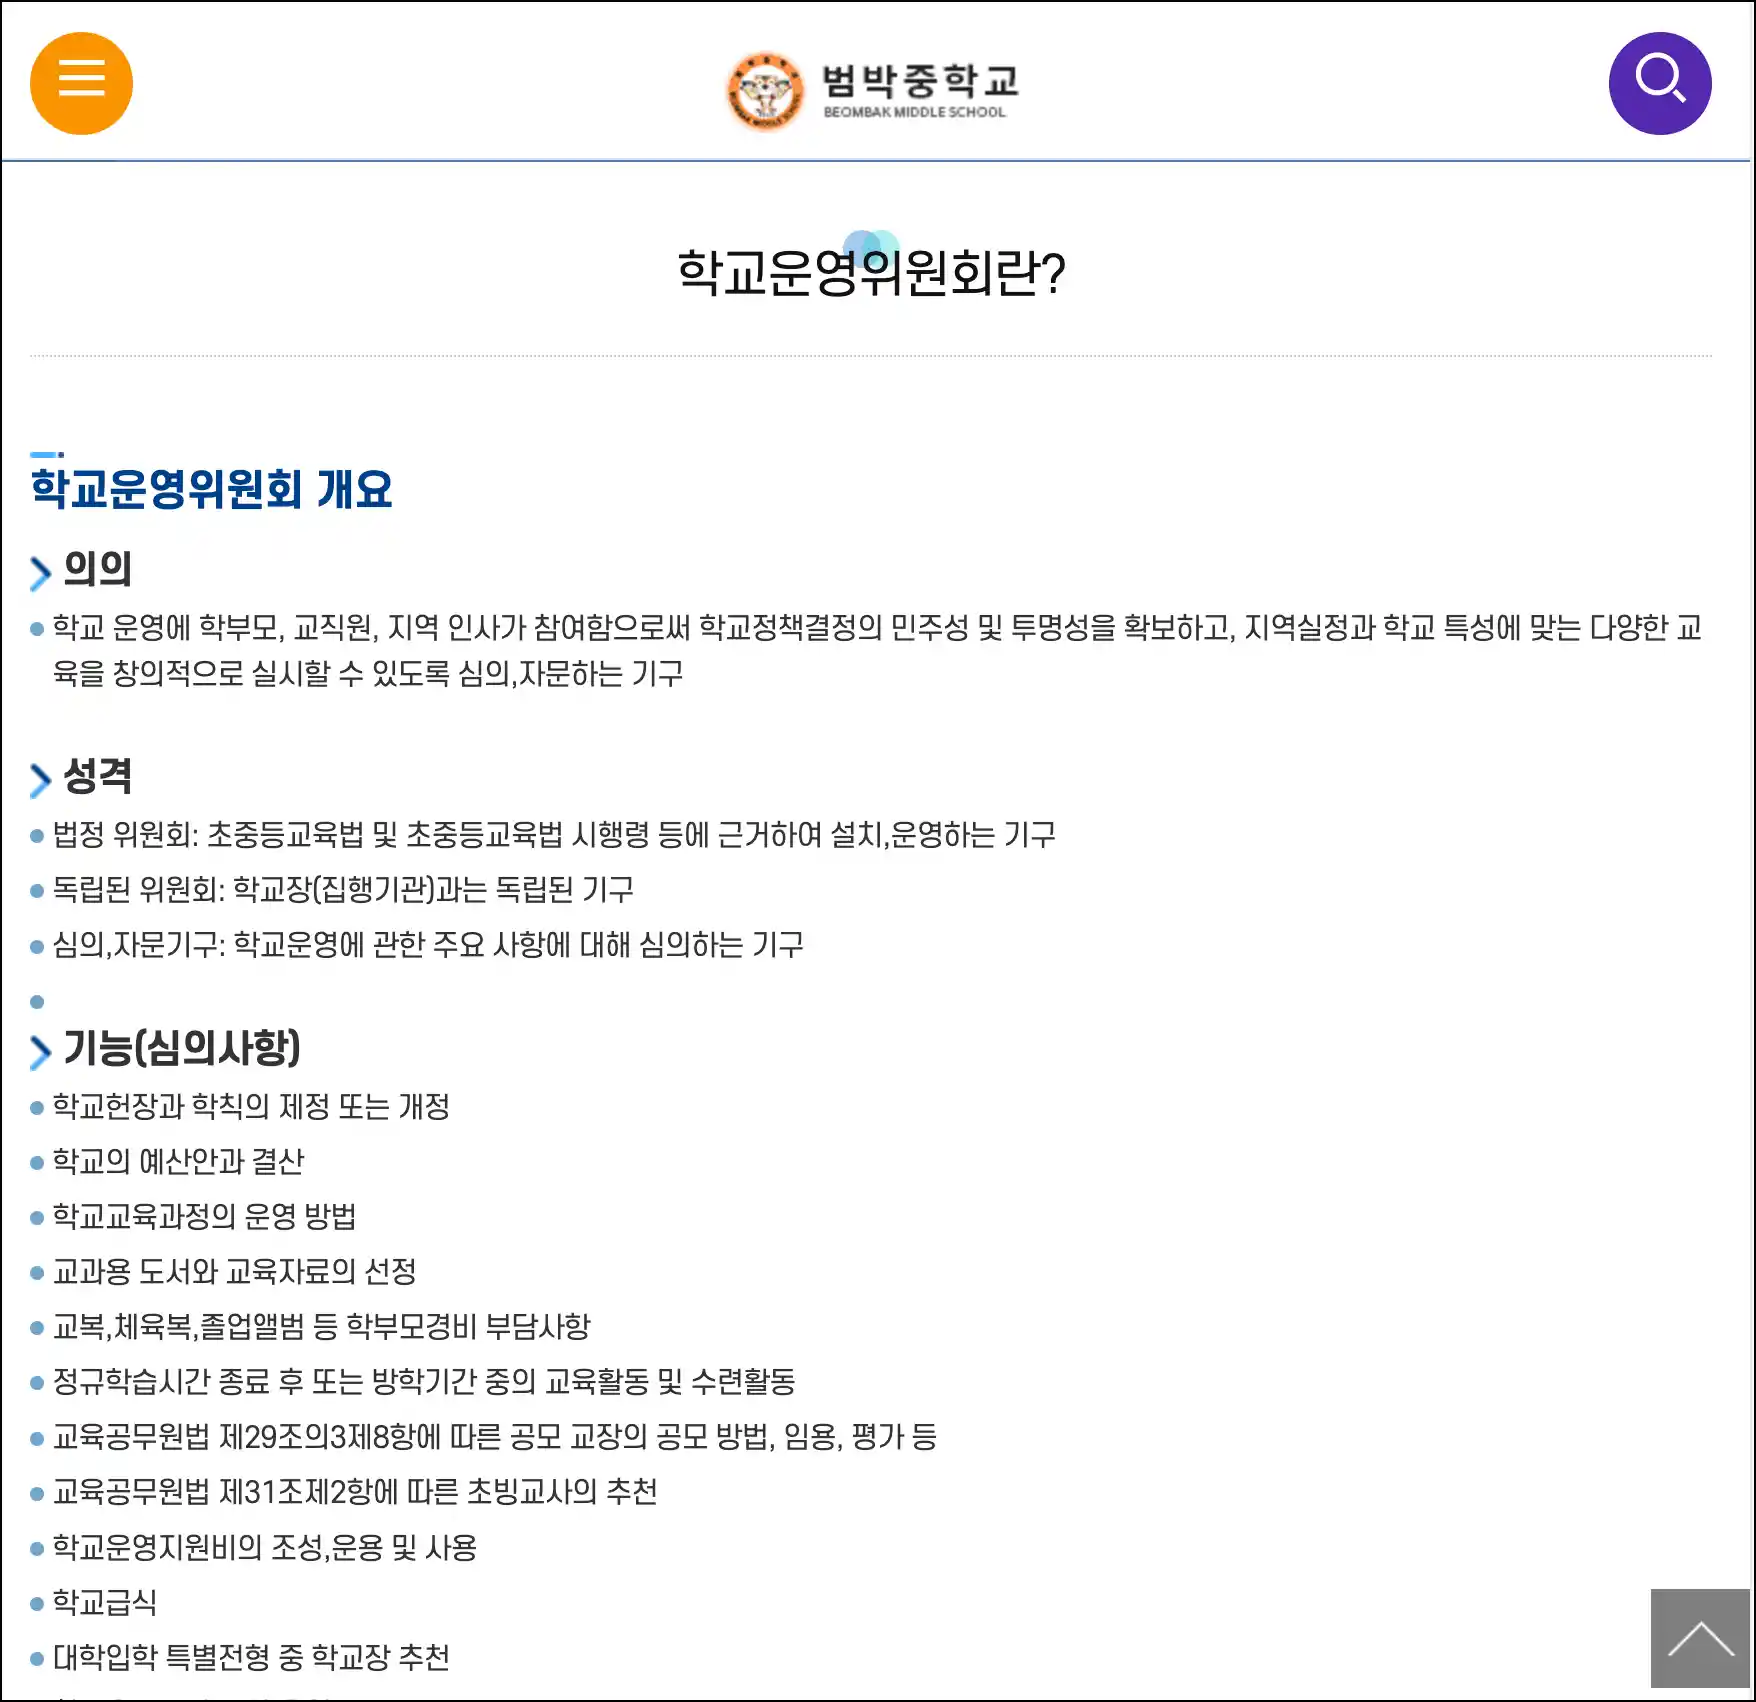Click the item 학교의 예산안과 결산

[x=178, y=1161]
